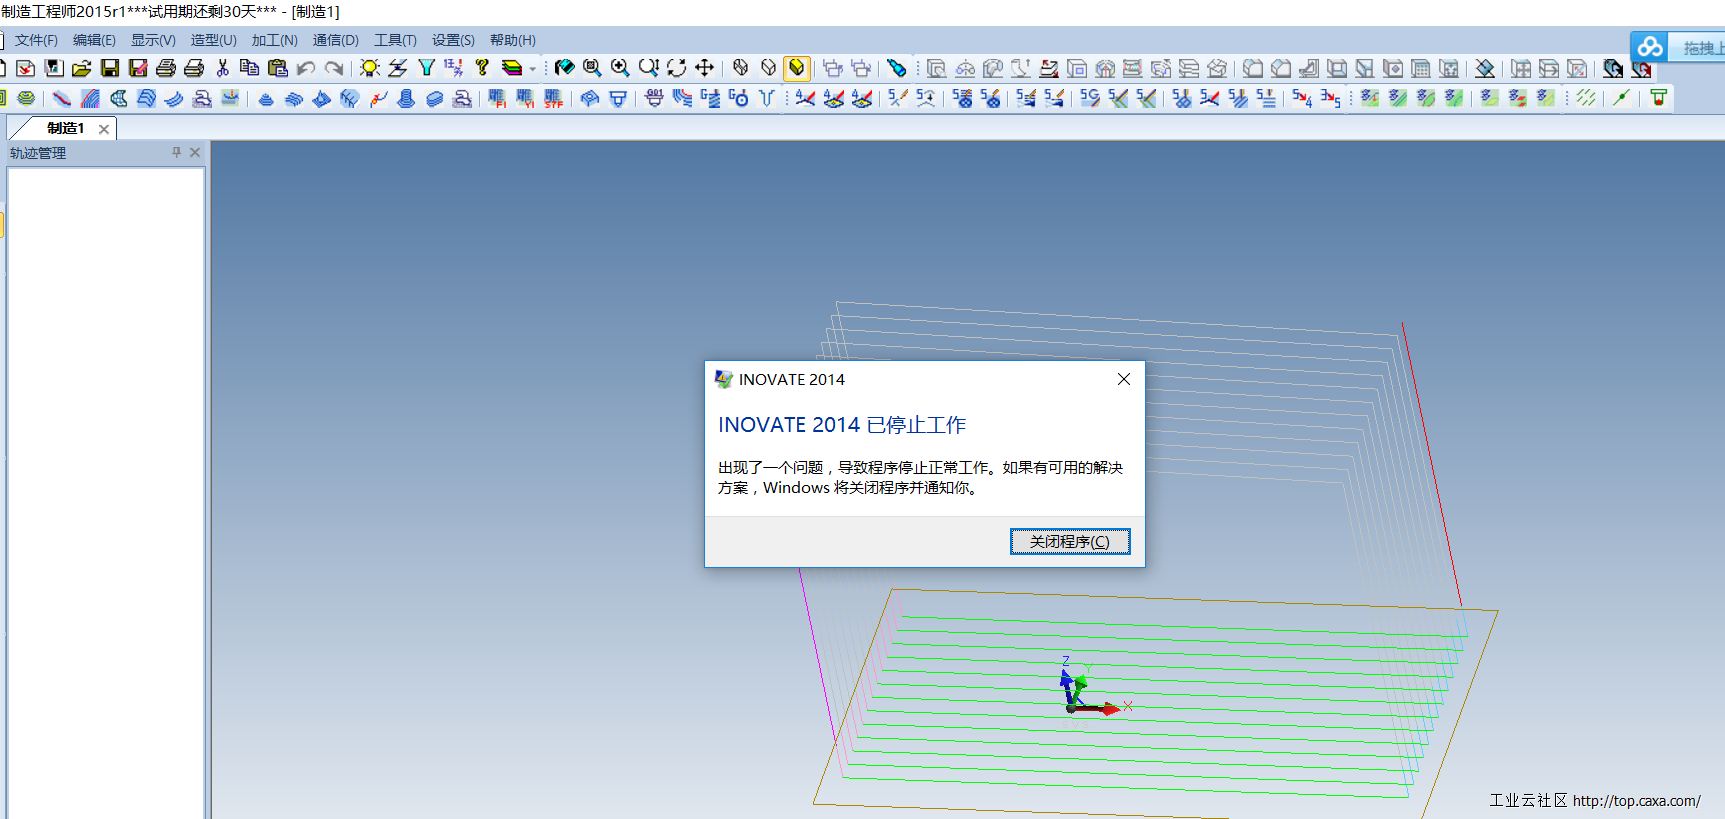Open dropdown arrow next to layers icon

(532, 69)
